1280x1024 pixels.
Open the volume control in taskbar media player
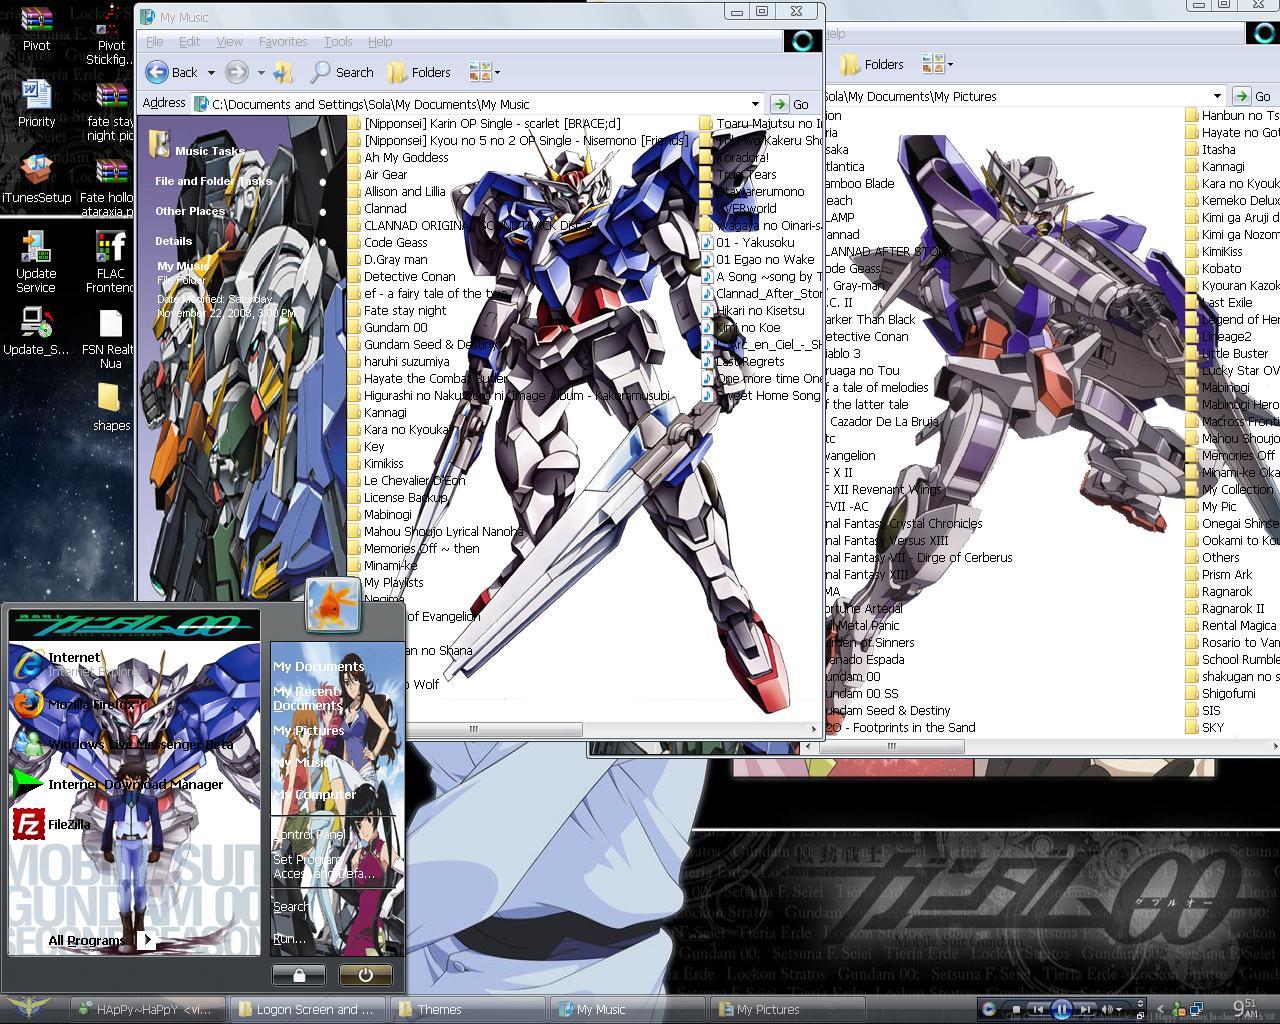(1108, 1010)
